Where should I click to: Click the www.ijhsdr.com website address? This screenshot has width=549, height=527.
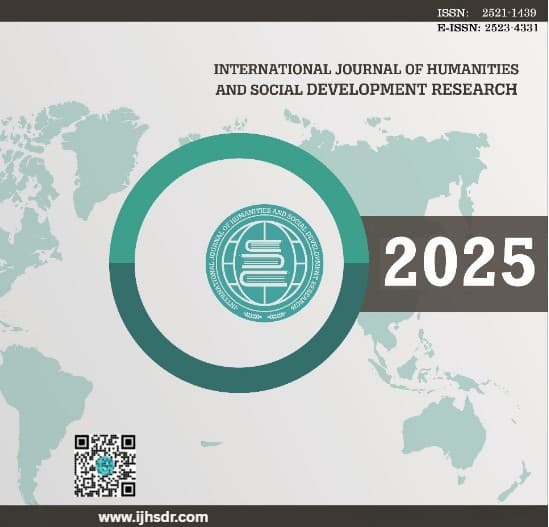(x=153, y=517)
